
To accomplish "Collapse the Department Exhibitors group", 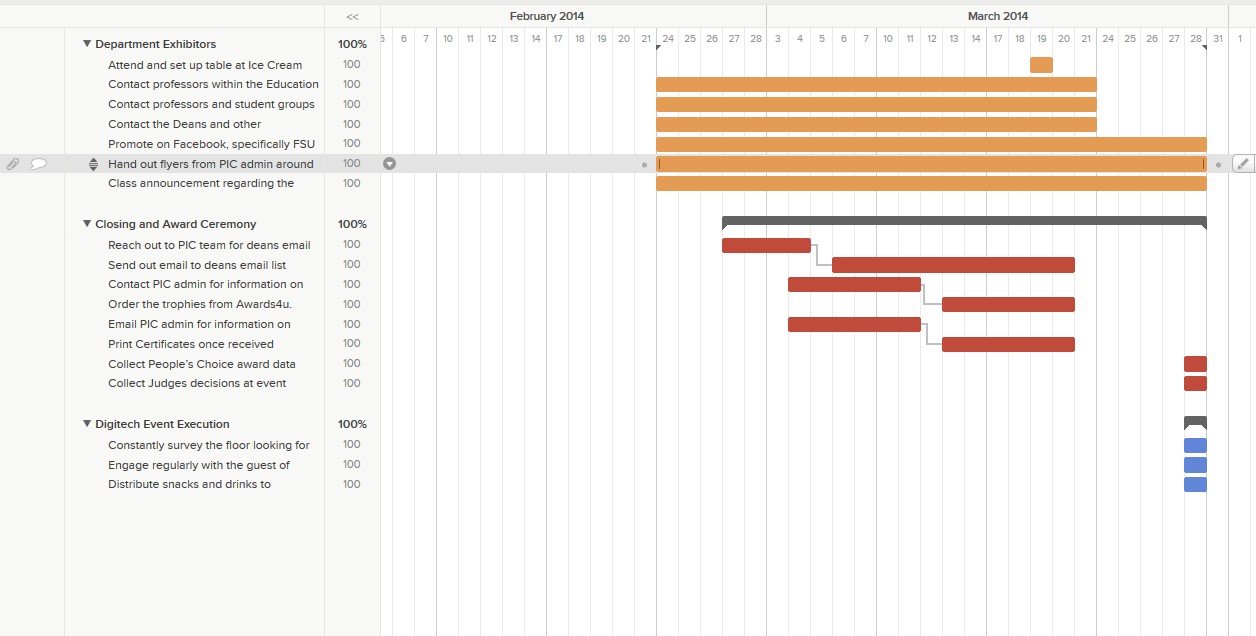I will coord(87,44).
